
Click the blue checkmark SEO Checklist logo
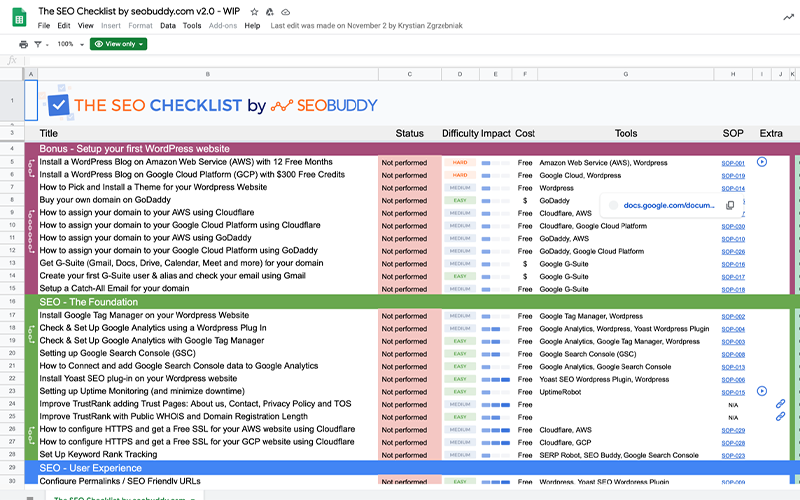(x=58, y=105)
